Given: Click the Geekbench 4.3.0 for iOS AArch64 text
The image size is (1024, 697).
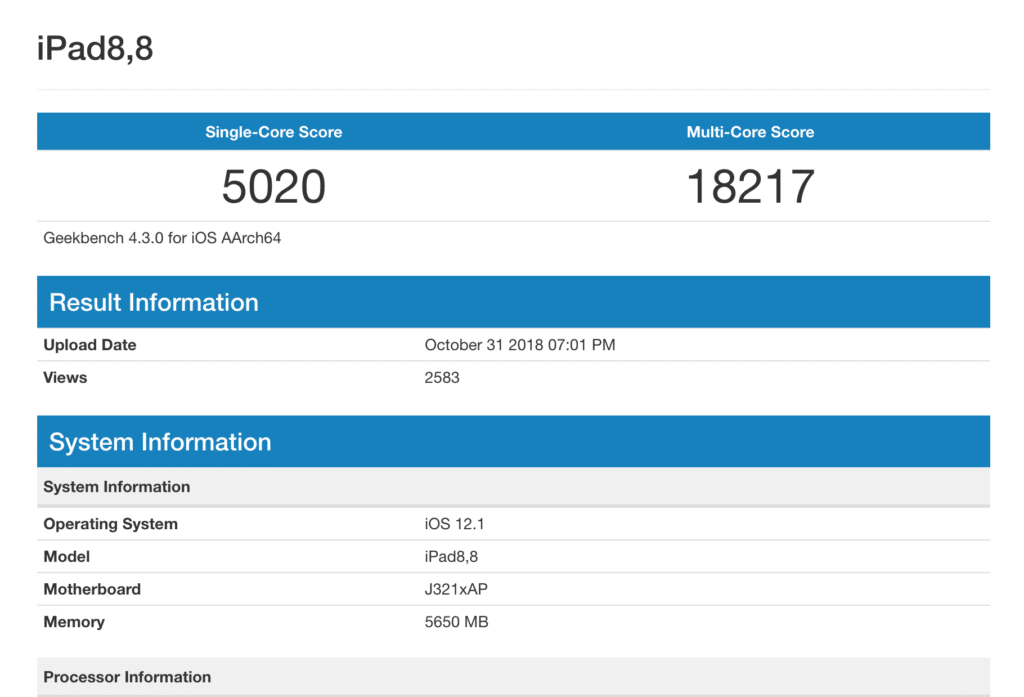Looking at the screenshot, I should tap(162, 238).
